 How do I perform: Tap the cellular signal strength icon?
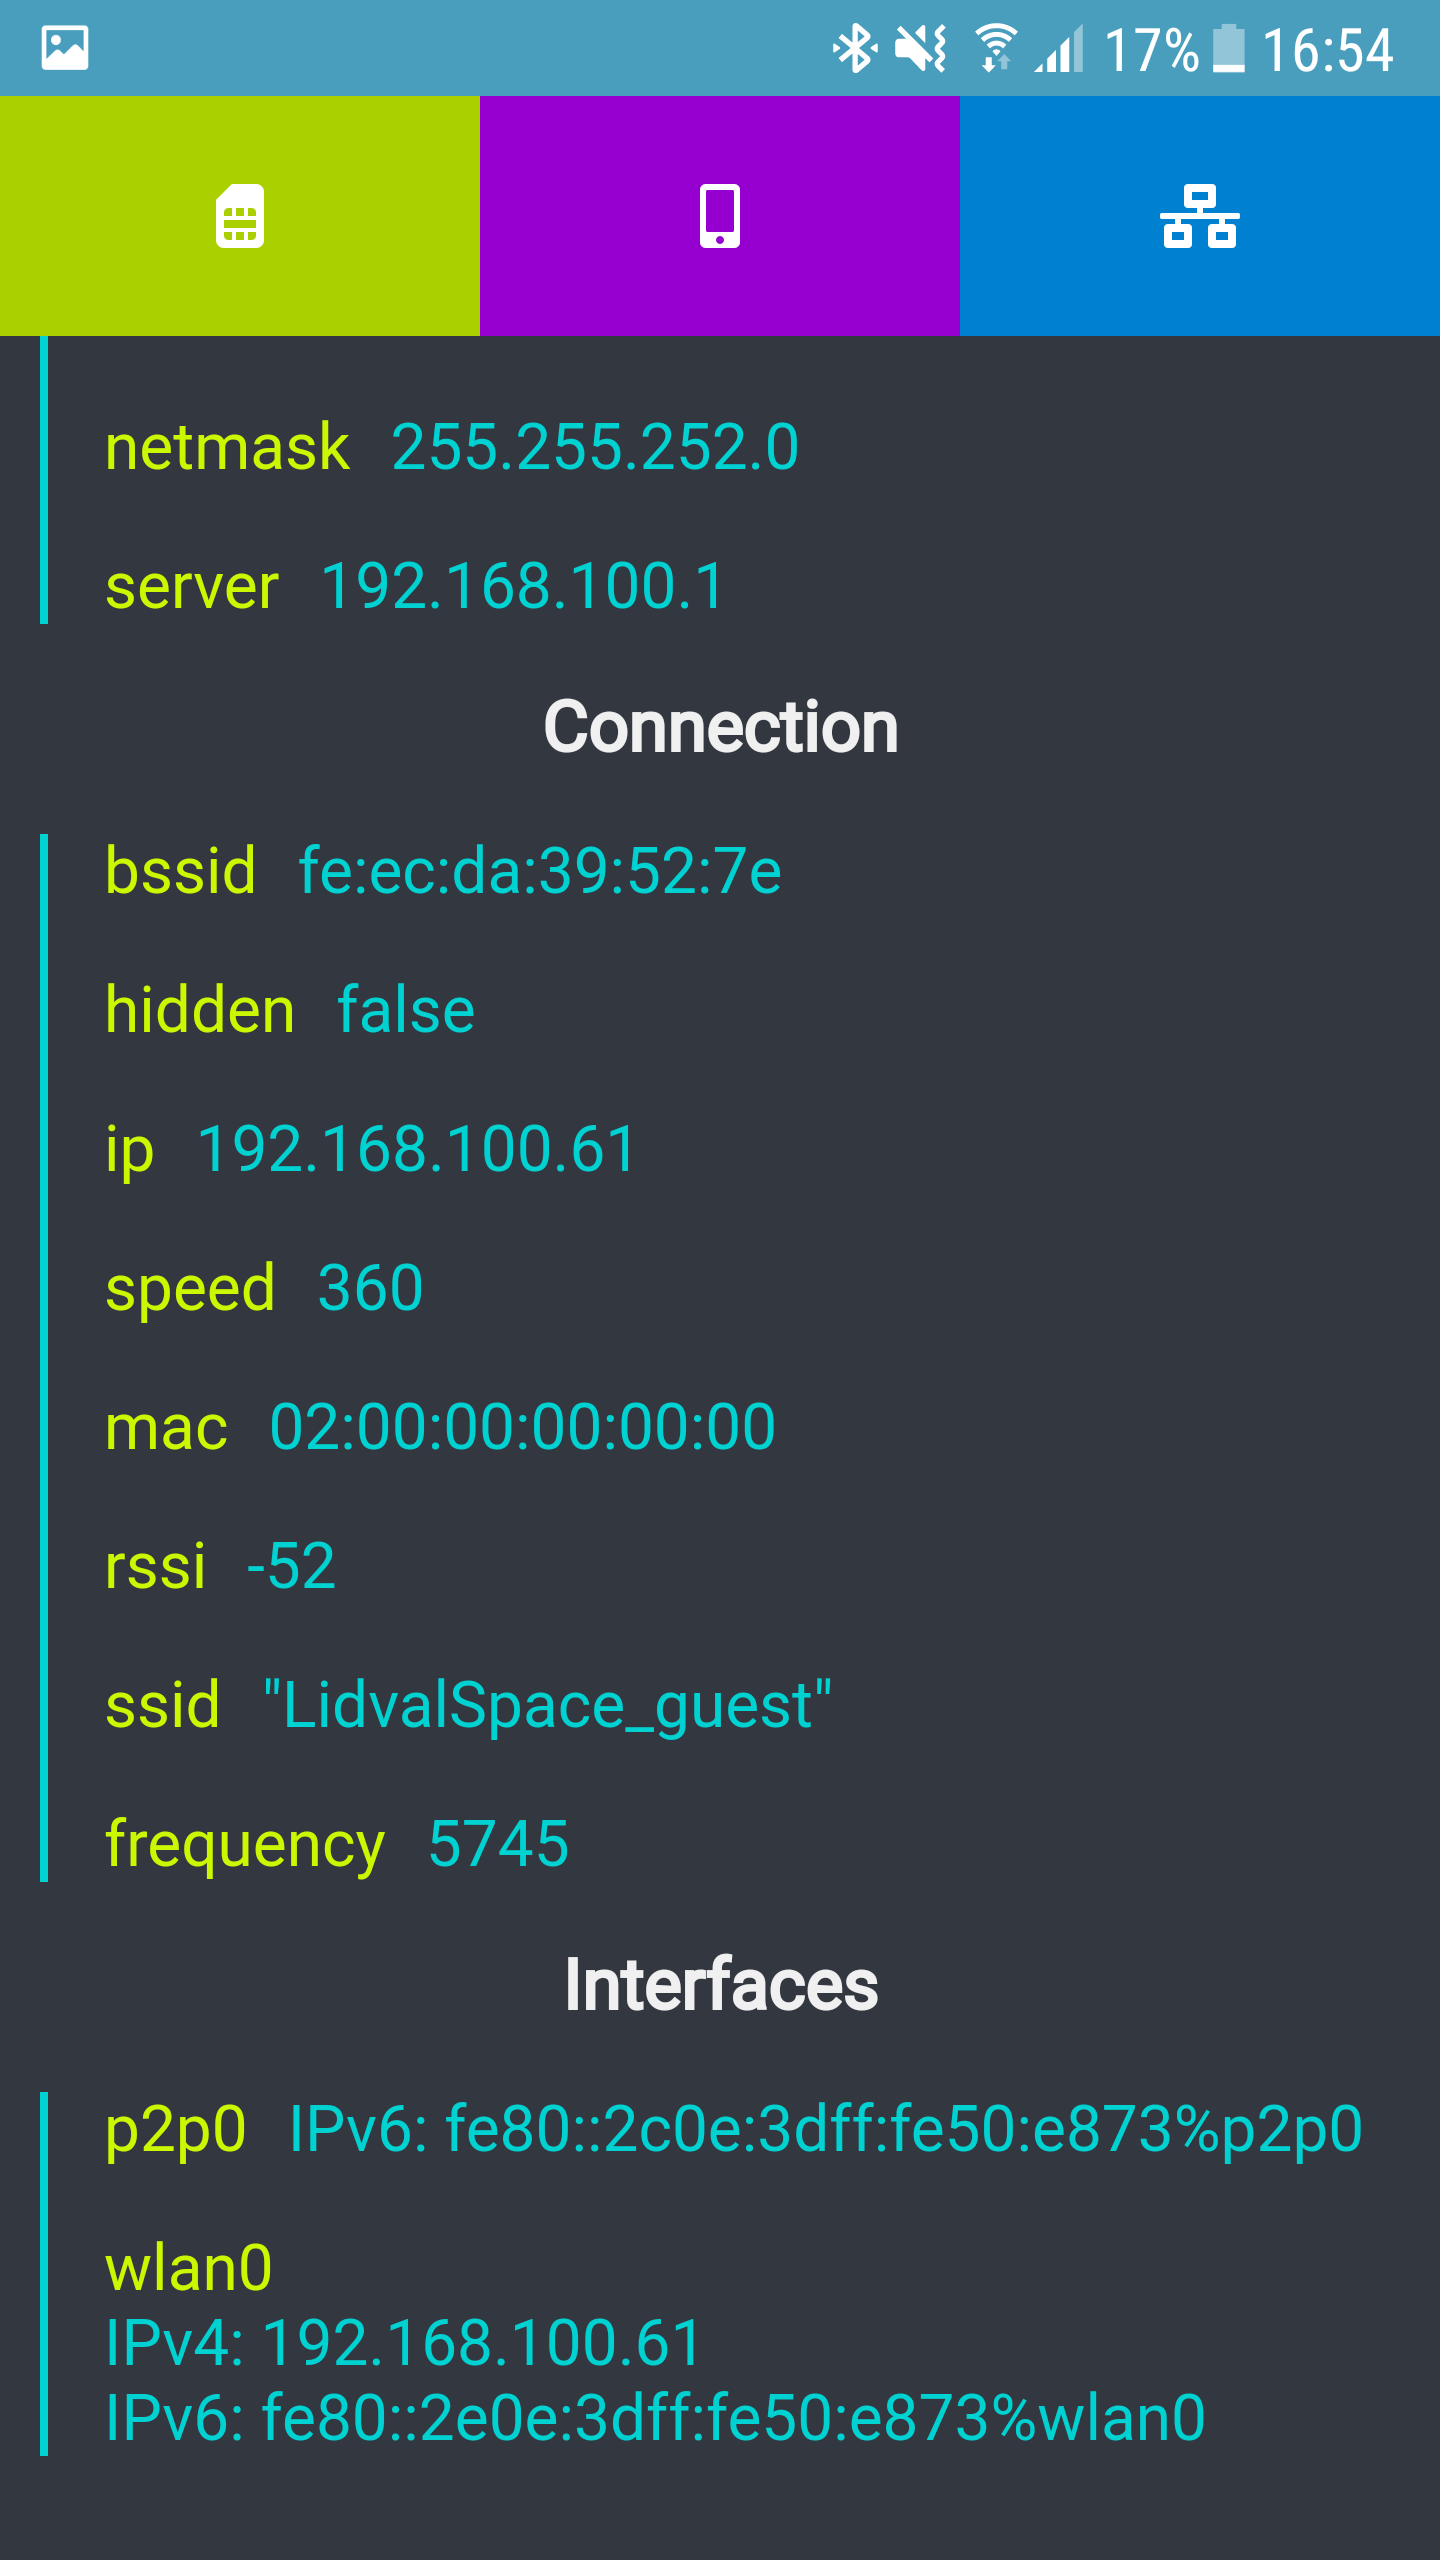tap(1060, 48)
